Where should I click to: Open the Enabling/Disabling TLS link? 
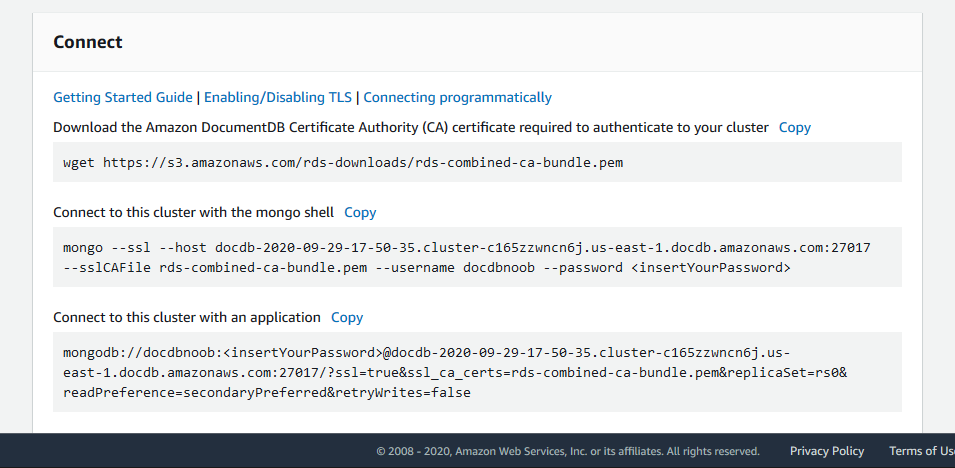point(278,97)
